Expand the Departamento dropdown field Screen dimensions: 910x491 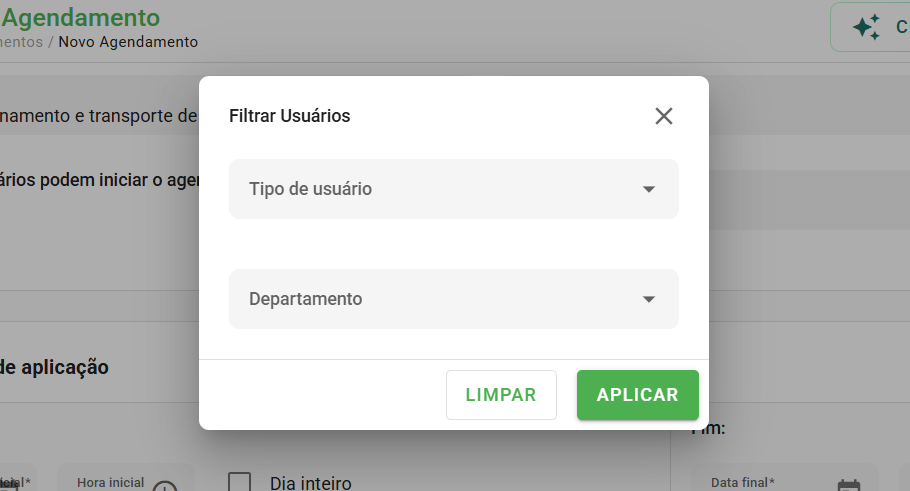pos(454,299)
